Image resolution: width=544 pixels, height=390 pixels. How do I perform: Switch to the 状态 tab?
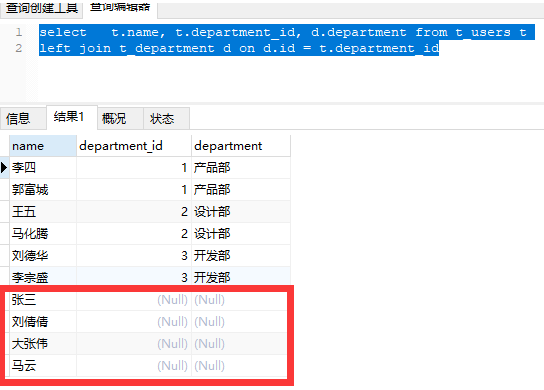(x=167, y=119)
